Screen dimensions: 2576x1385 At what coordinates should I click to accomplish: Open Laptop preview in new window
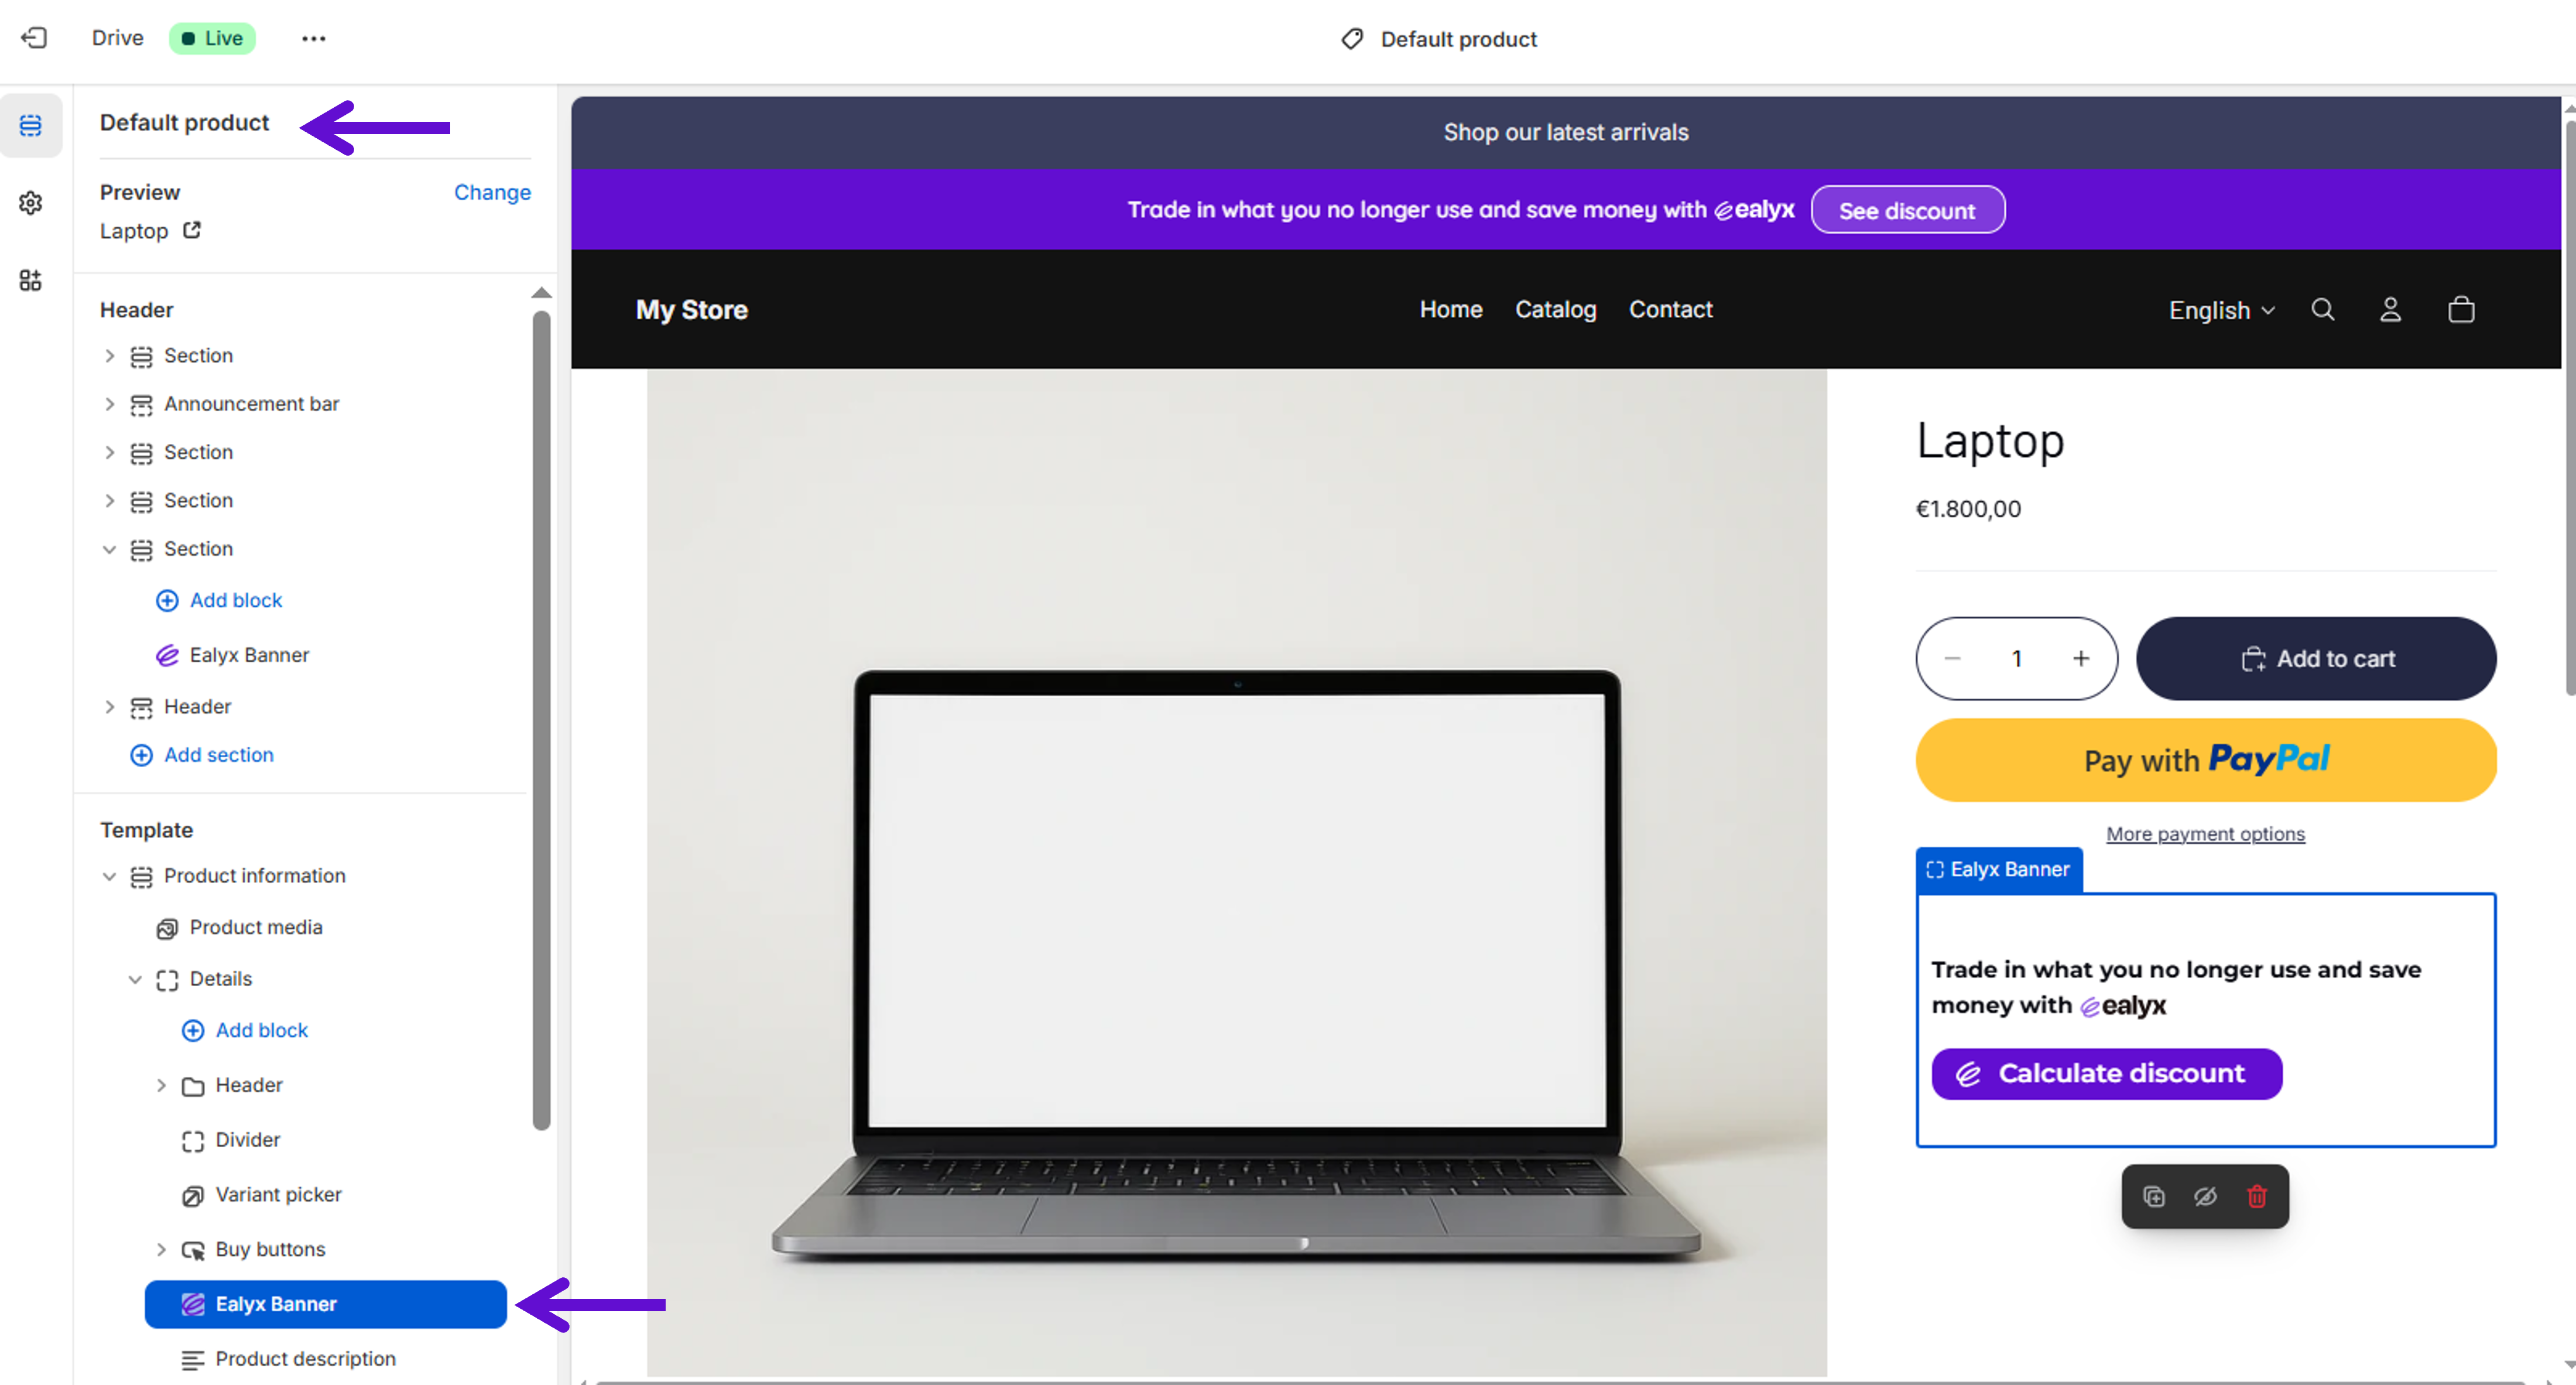pyautogui.click(x=192, y=230)
